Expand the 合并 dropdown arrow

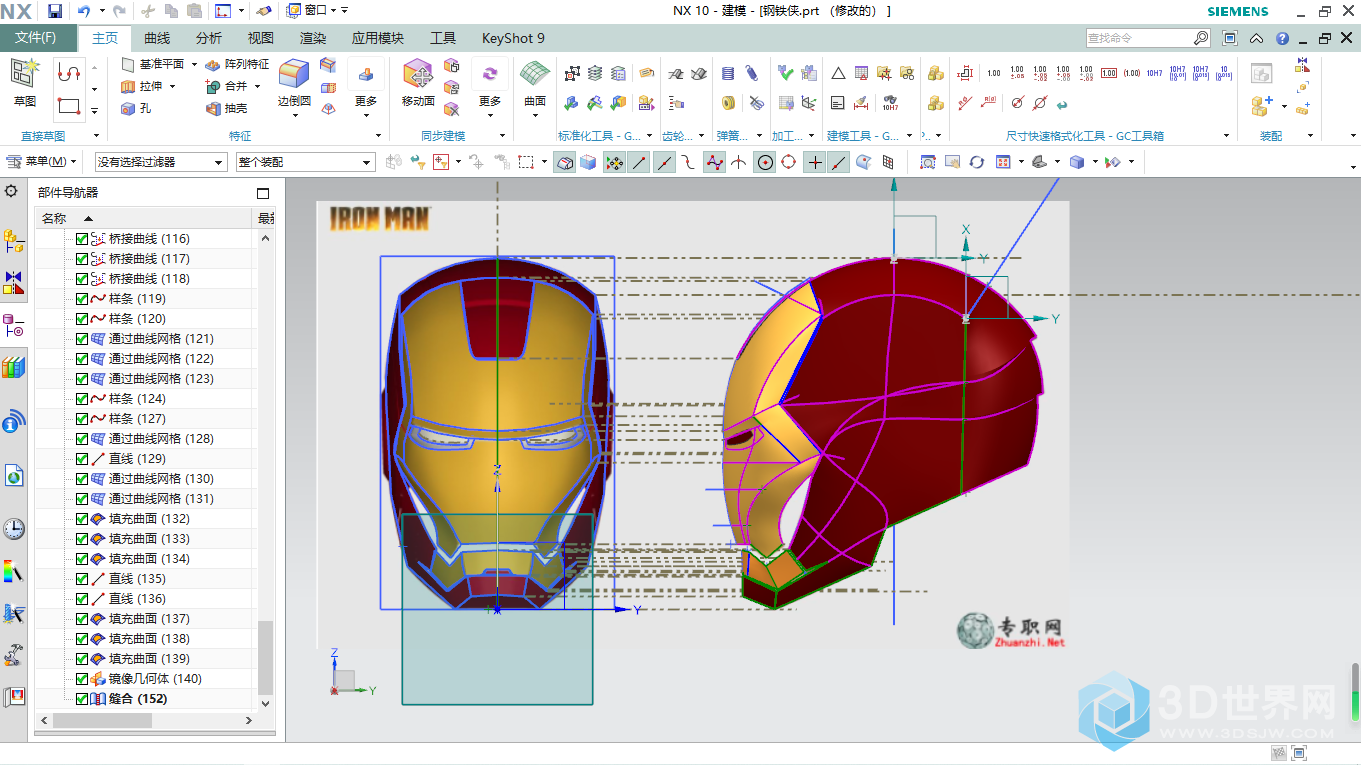[x=257, y=87]
